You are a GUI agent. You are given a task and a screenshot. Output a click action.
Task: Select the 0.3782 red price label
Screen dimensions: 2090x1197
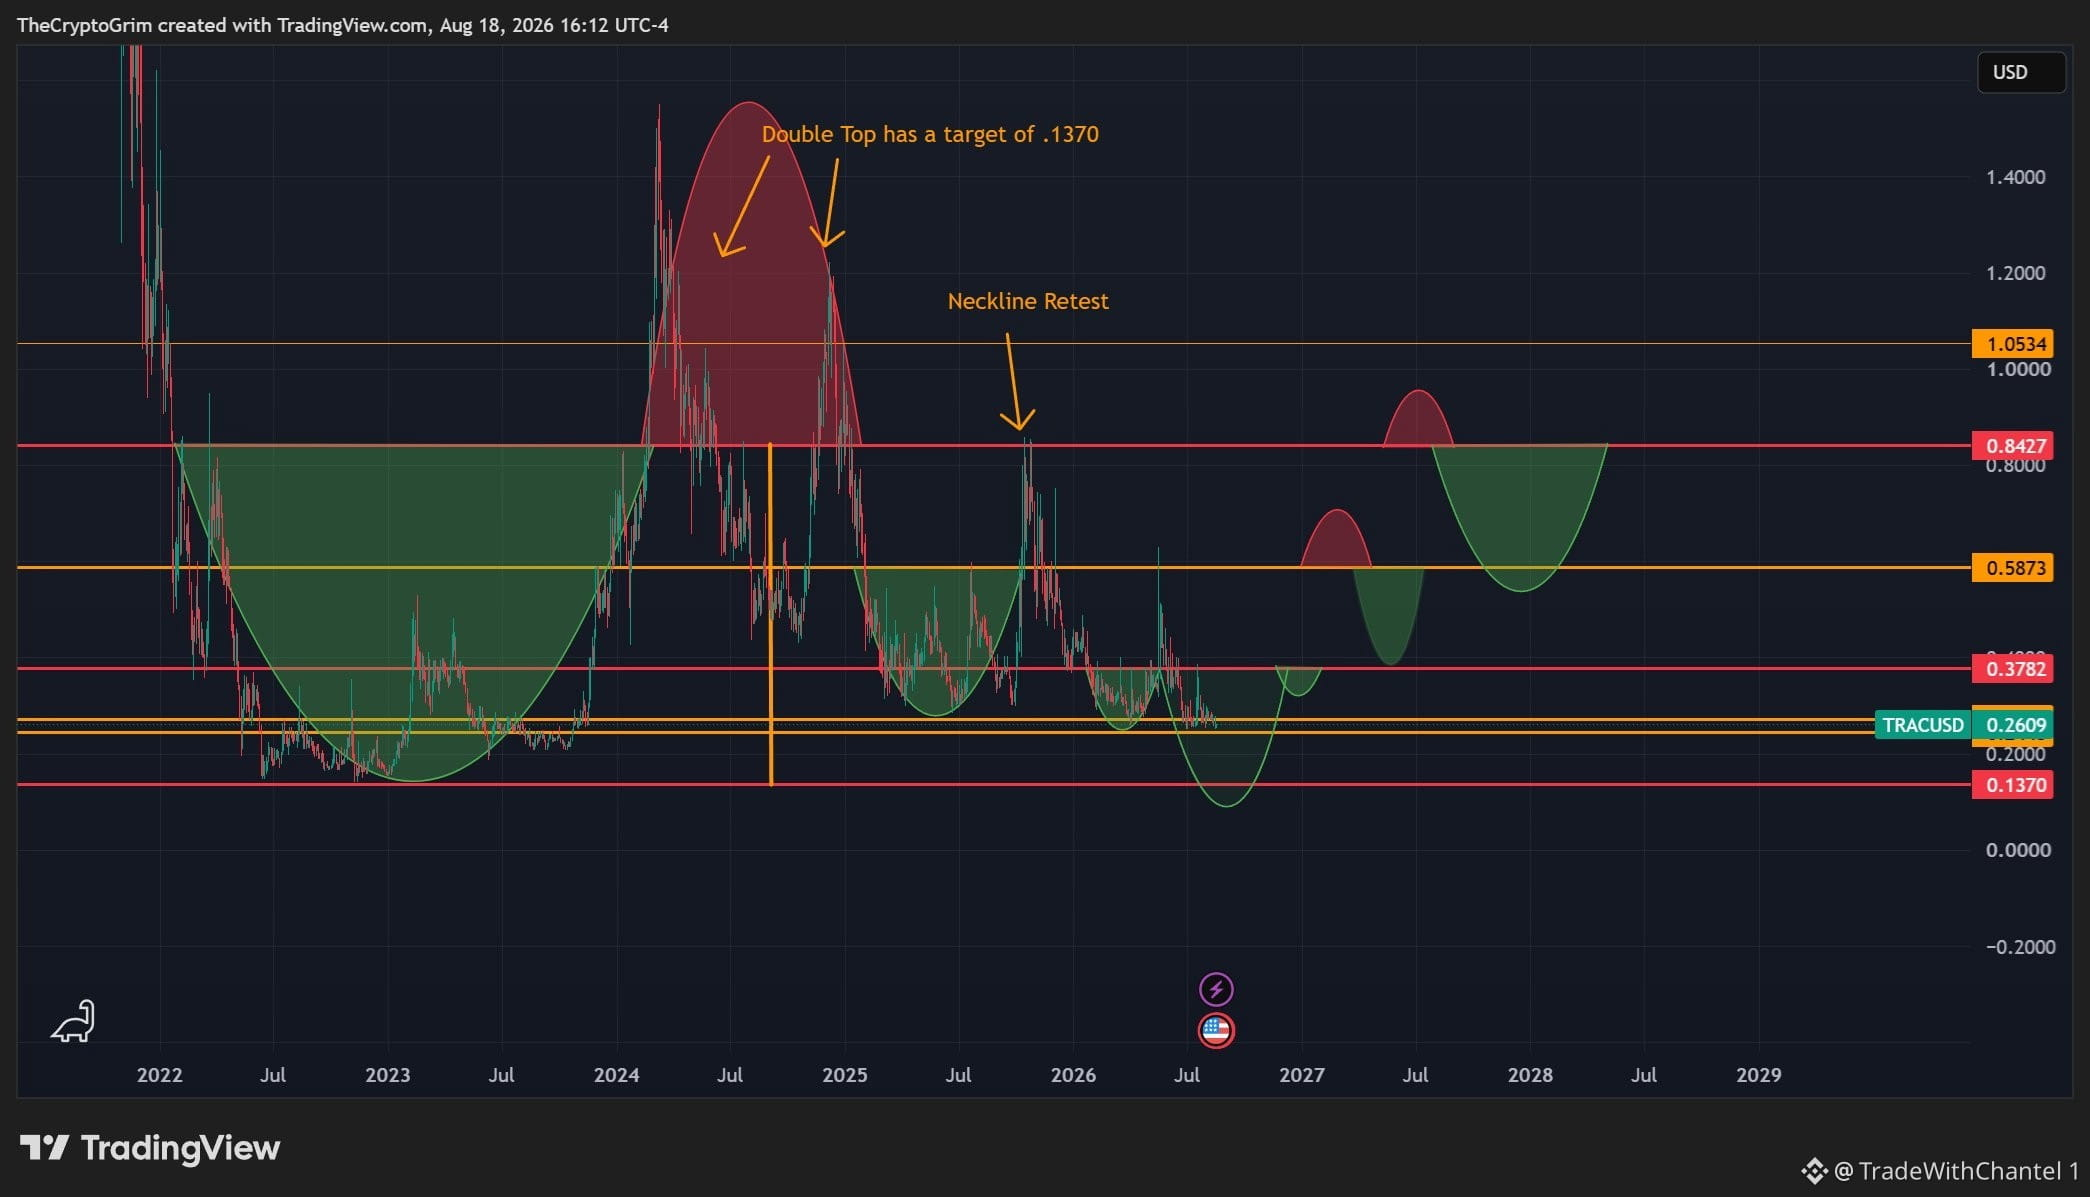(x=2013, y=669)
